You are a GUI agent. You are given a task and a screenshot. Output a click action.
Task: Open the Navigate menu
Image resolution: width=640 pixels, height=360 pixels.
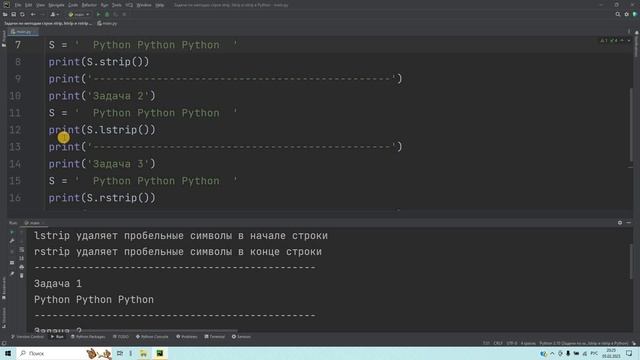point(56,5)
